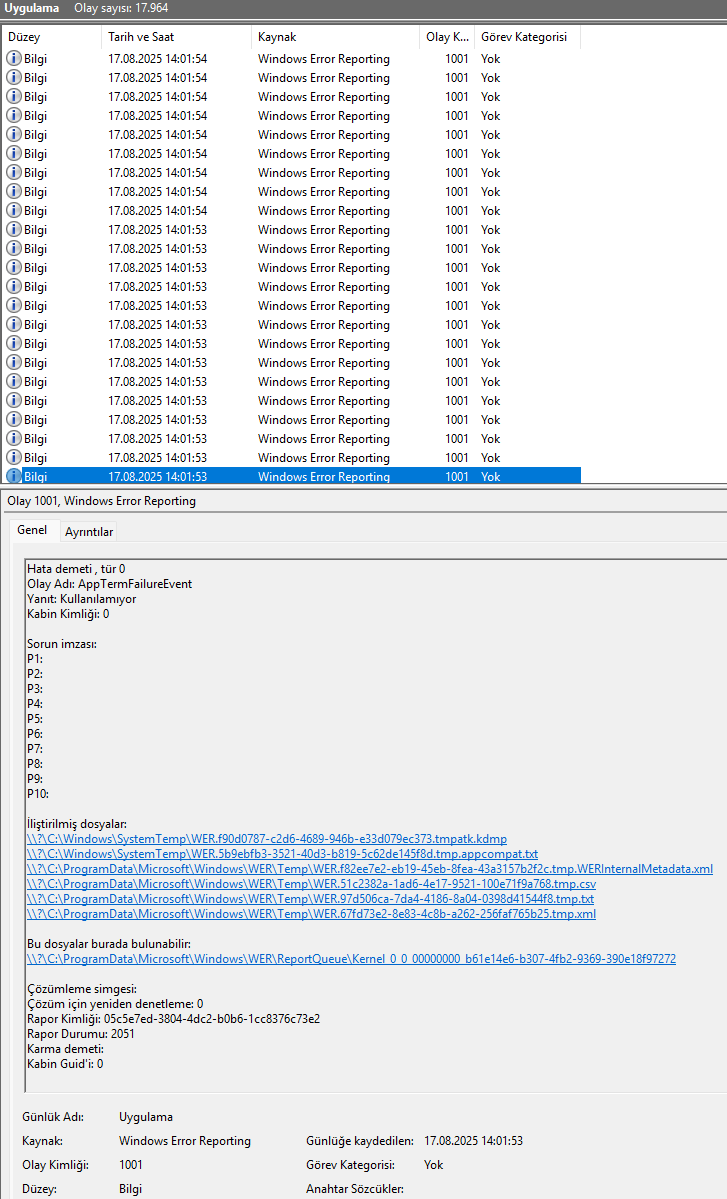Click the 'Rapor Kimliği: 05c5e7ed-3804...' line
Viewport: 727px width, 1199px height.
174,1019
